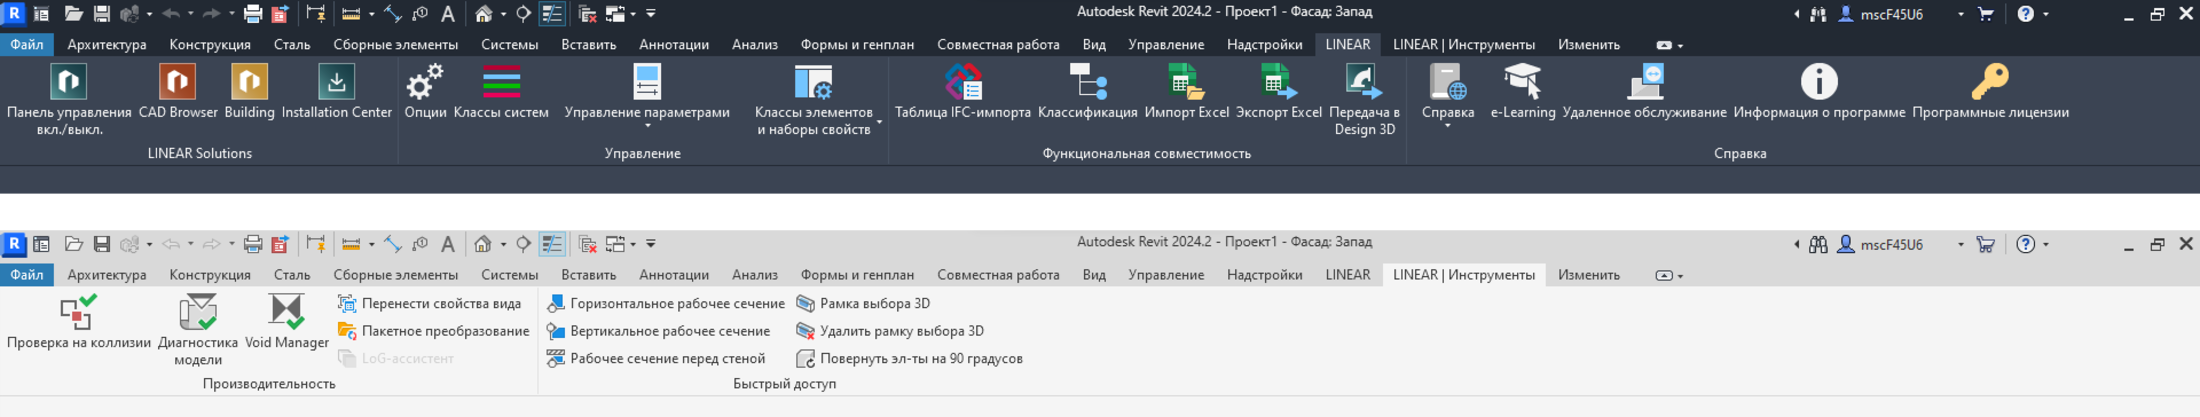Open Аннотации tab in light window
2200x417 pixels.
pyautogui.click(x=674, y=275)
